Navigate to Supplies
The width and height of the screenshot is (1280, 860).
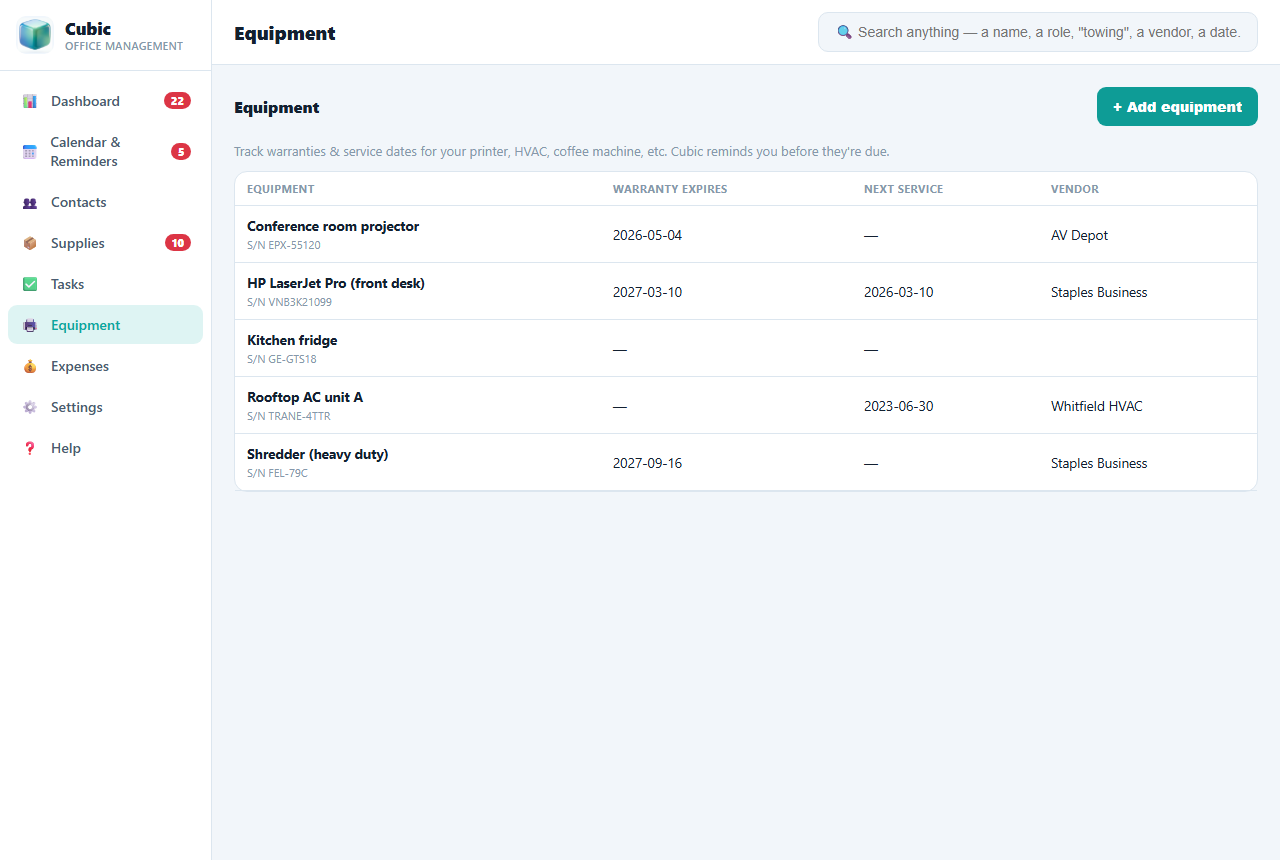105,243
